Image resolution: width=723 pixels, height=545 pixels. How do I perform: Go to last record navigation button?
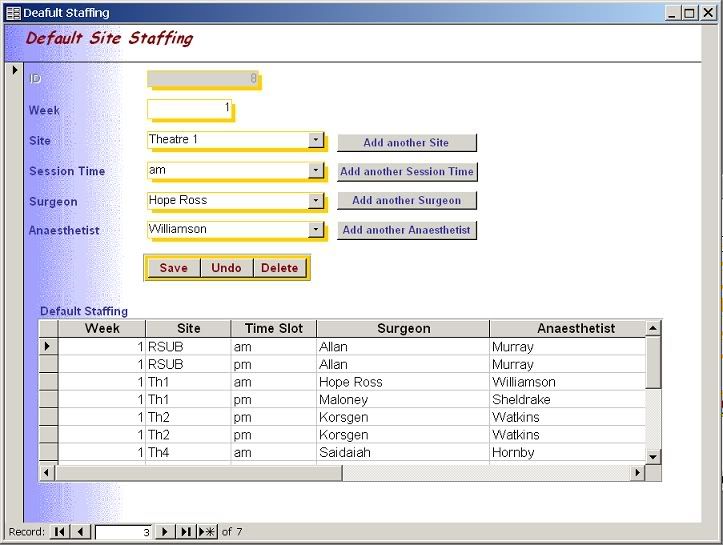point(186,532)
